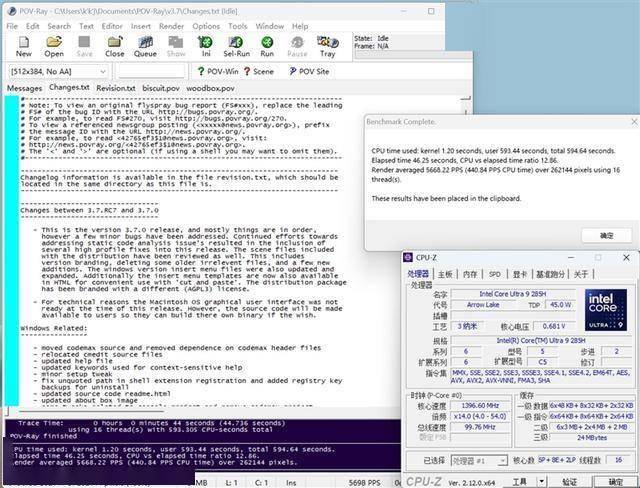Click the CPU-Z 工具 tools button

point(519,482)
